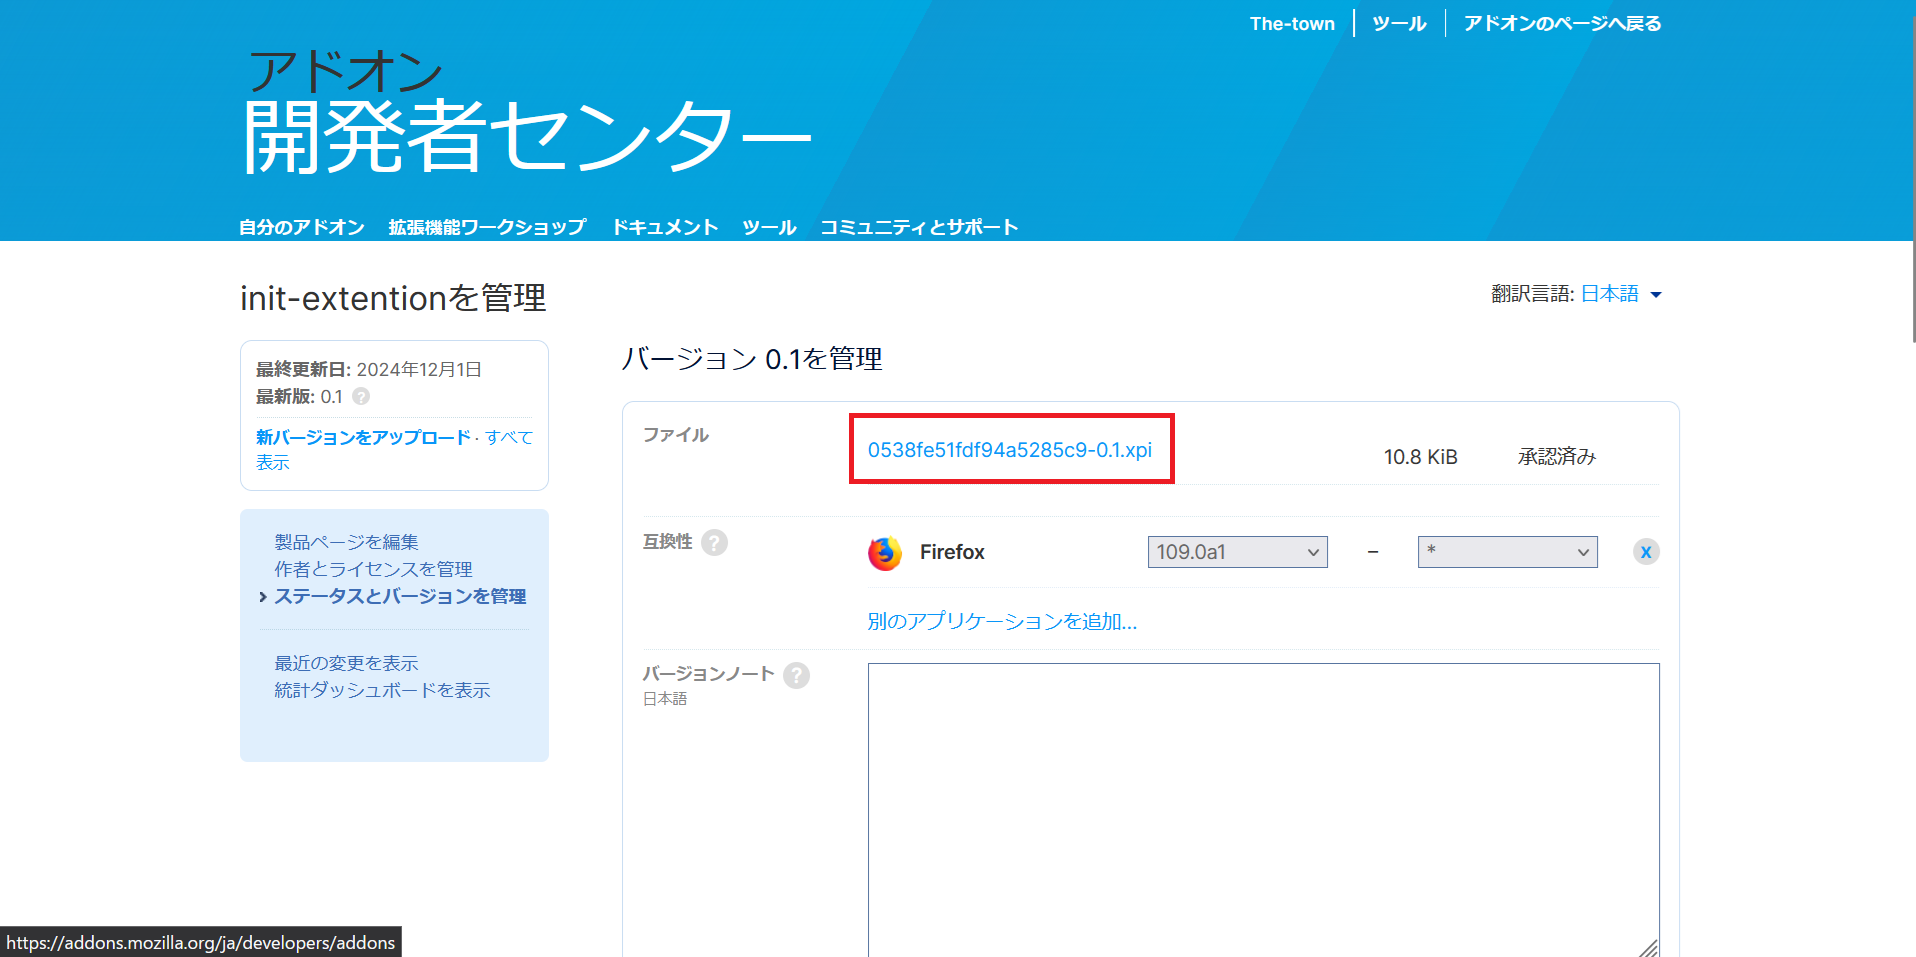Viewport: 1916px width, 957px height.
Task: Open the maximum version dropdown showing *
Action: pyautogui.click(x=1507, y=552)
